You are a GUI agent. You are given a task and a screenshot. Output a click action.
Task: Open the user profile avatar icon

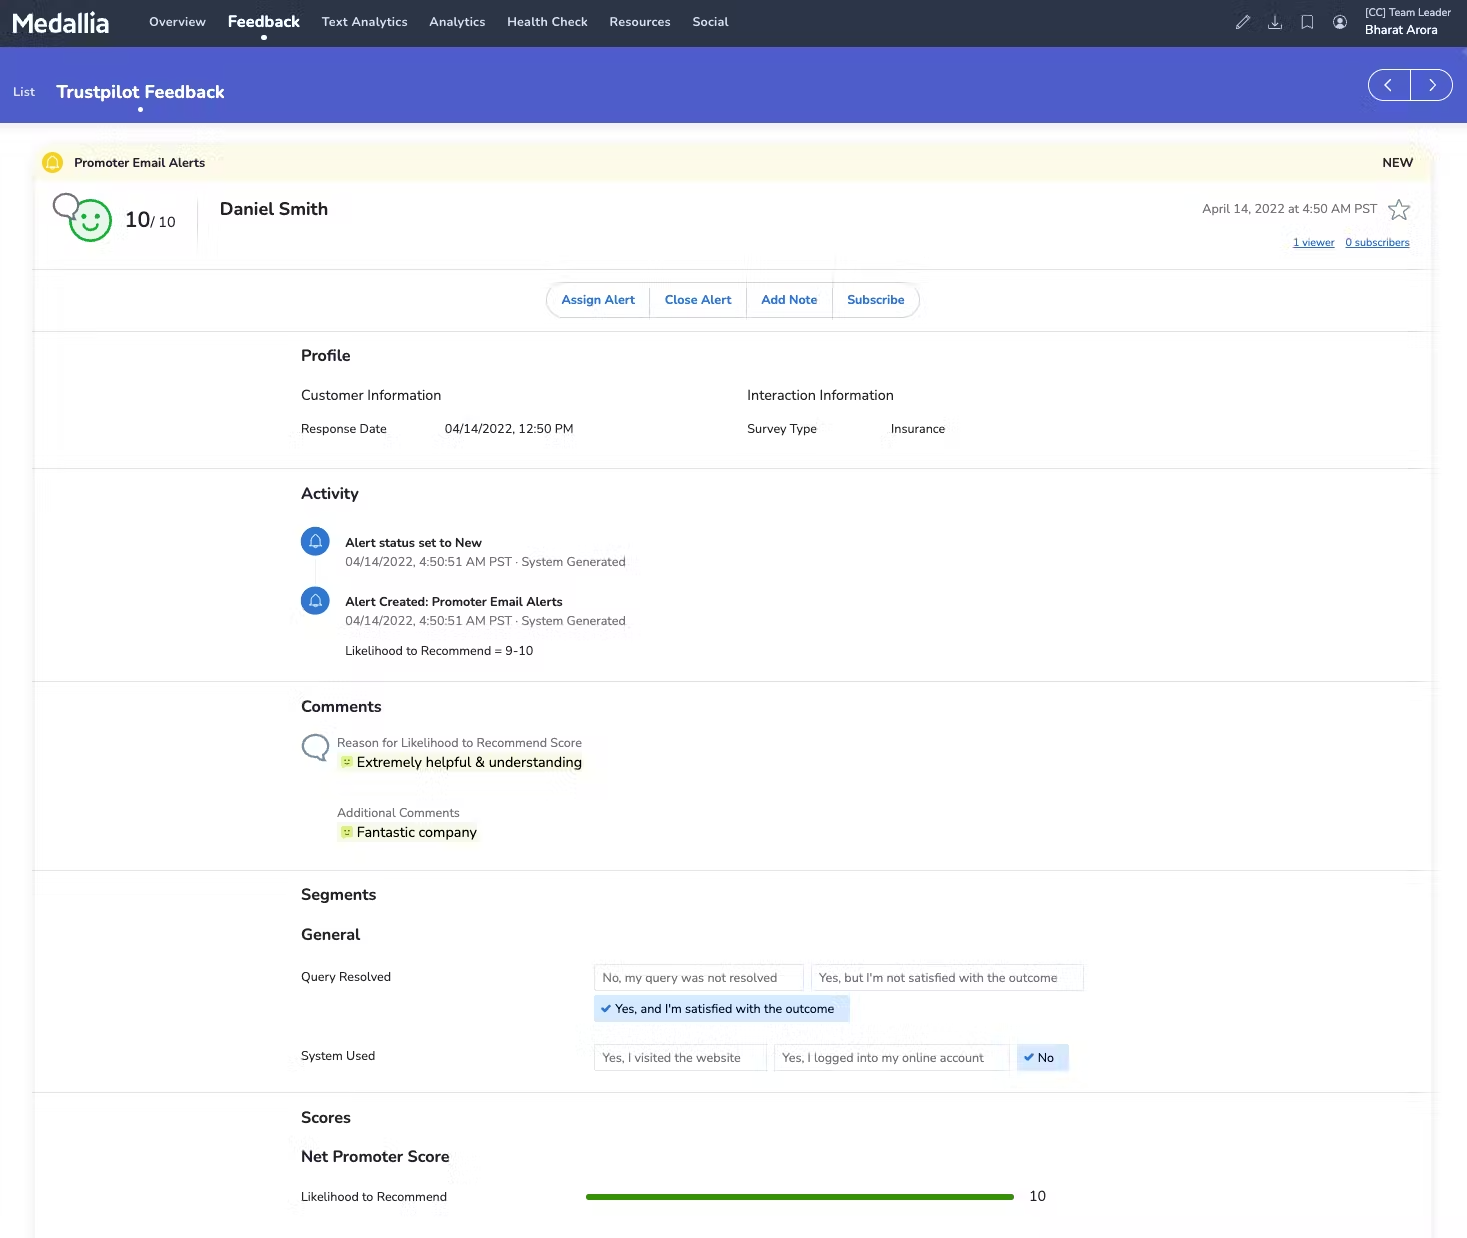(x=1340, y=22)
